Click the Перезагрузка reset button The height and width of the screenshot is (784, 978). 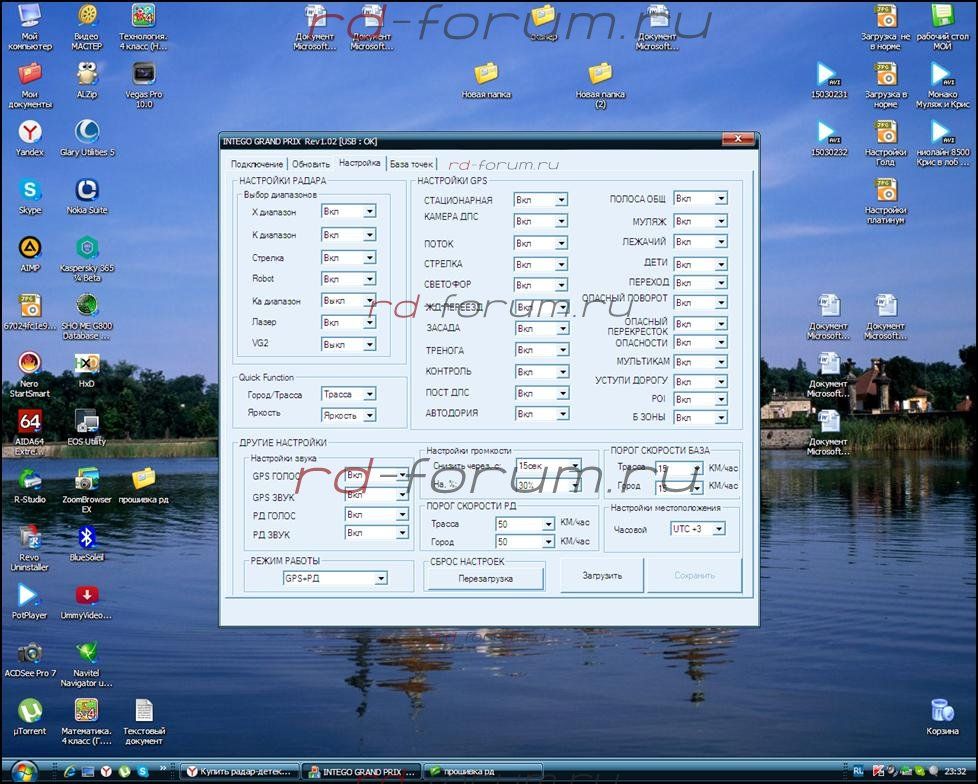485,579
